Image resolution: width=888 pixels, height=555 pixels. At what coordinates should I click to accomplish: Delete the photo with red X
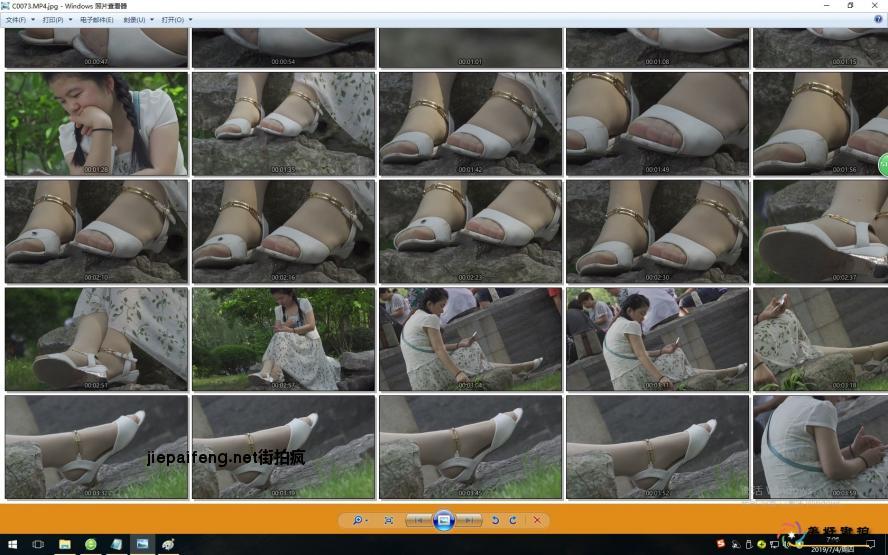click(537, 520)
